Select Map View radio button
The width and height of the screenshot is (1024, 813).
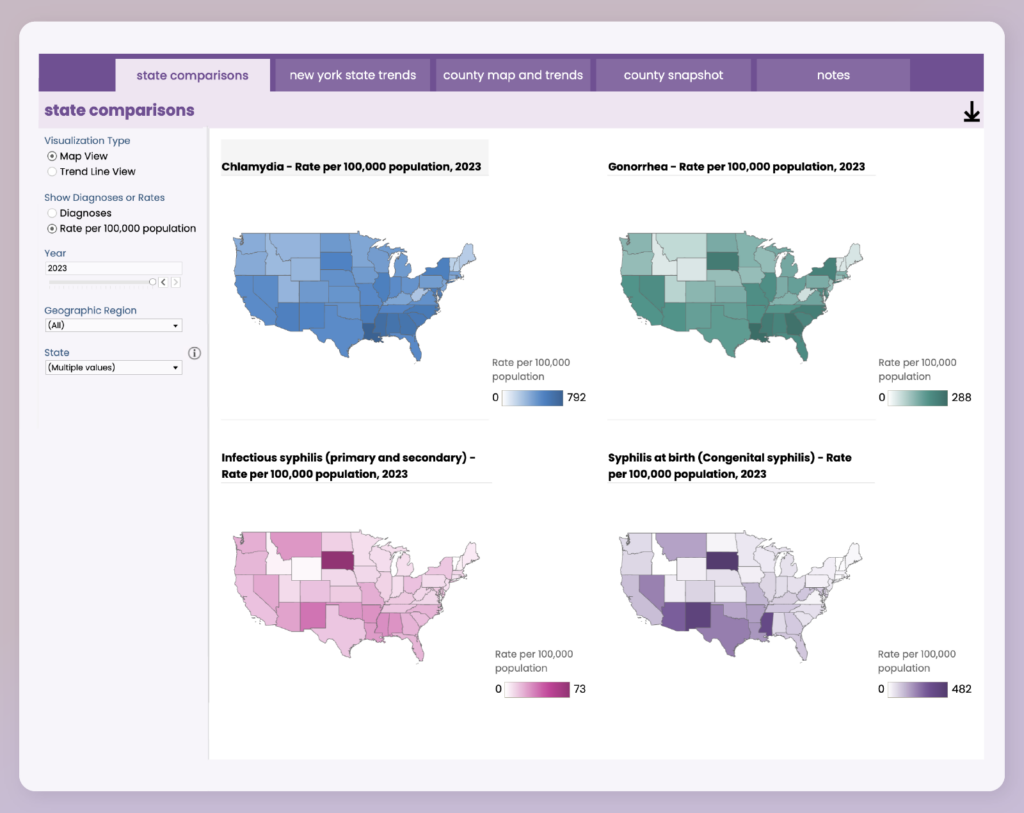point(52,156)
